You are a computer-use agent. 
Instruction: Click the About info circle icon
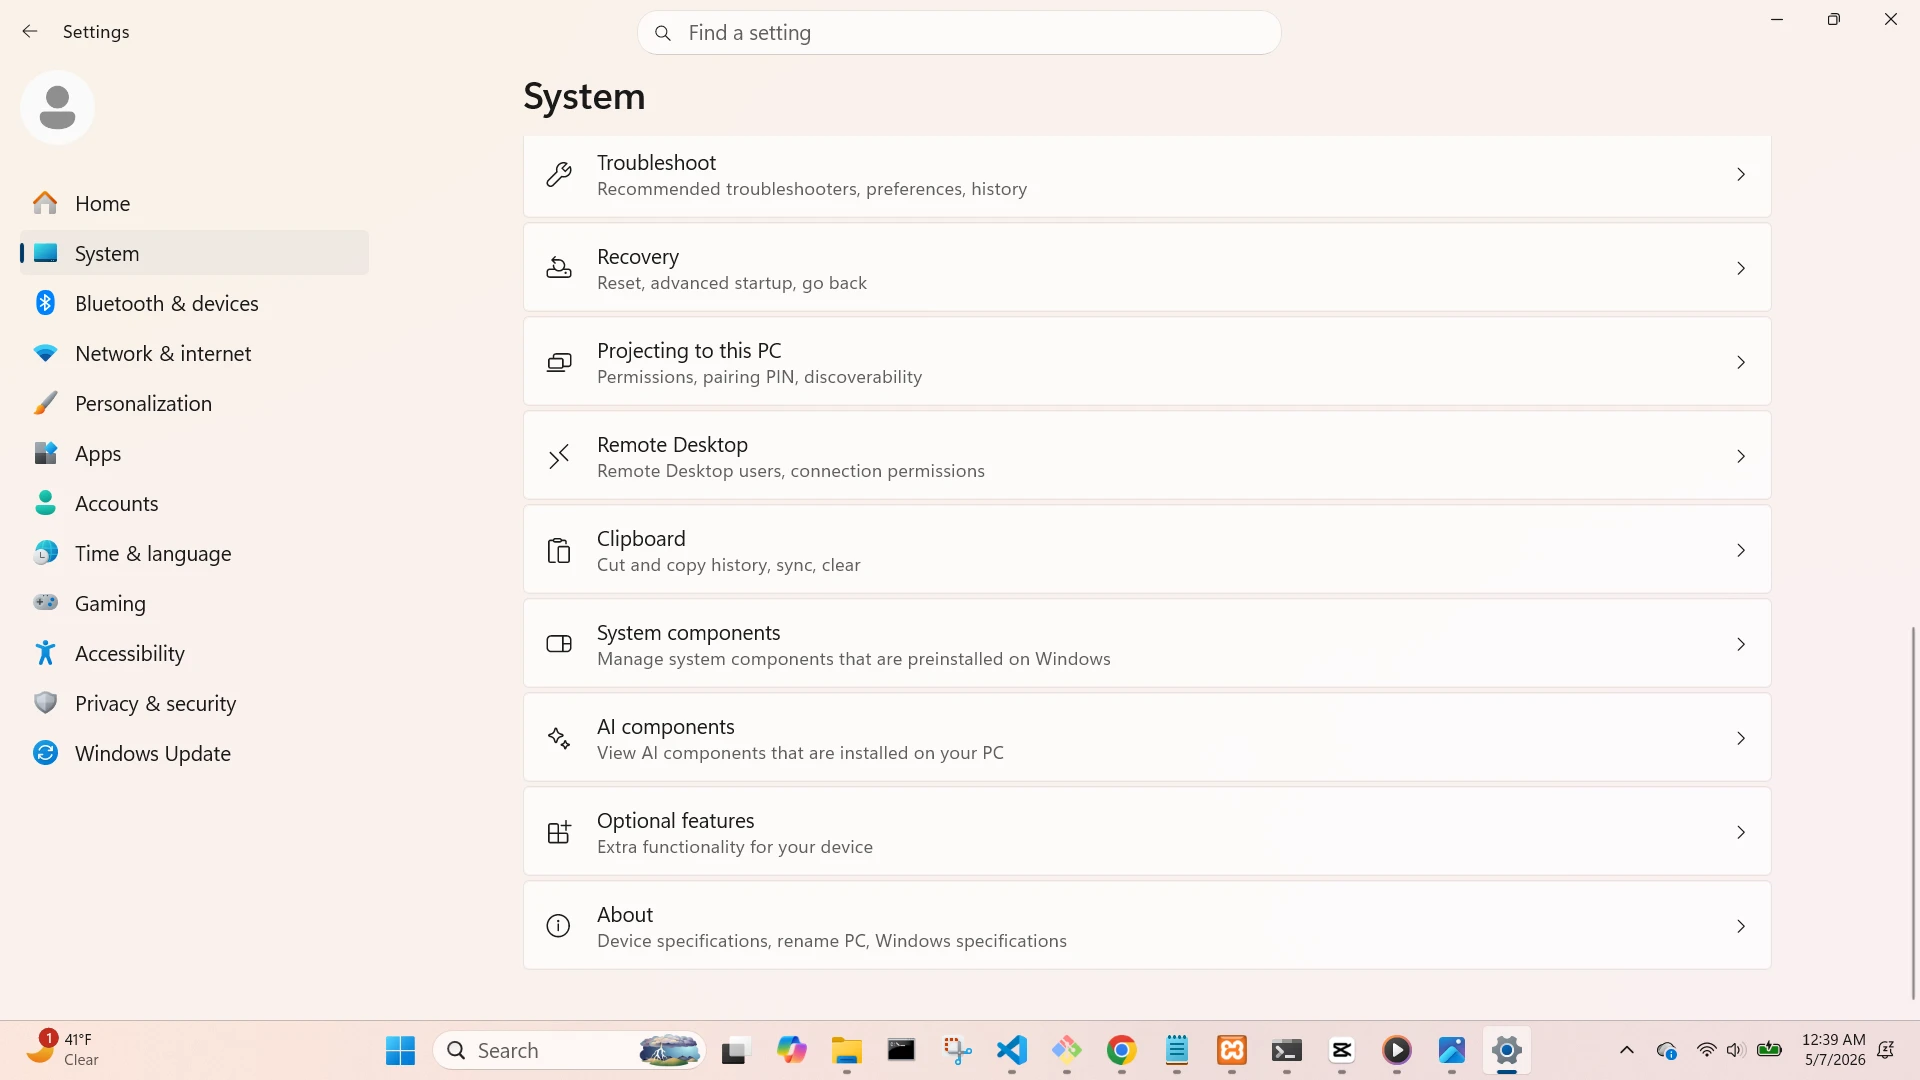point(559,926)
